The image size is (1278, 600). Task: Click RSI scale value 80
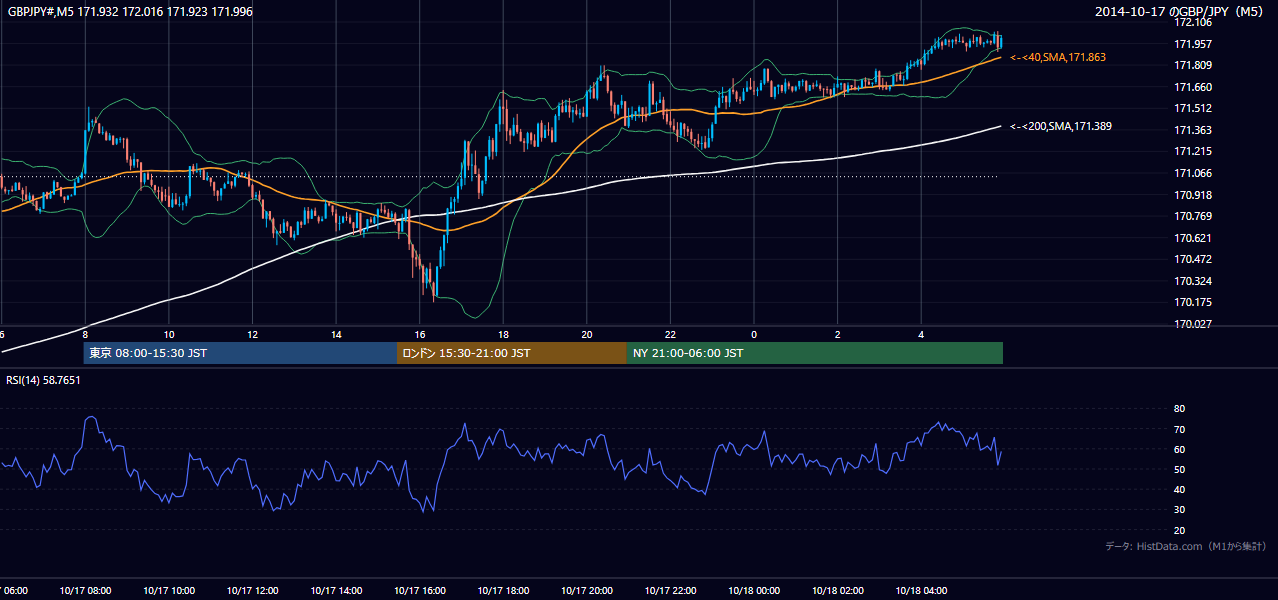point(1179,409)
